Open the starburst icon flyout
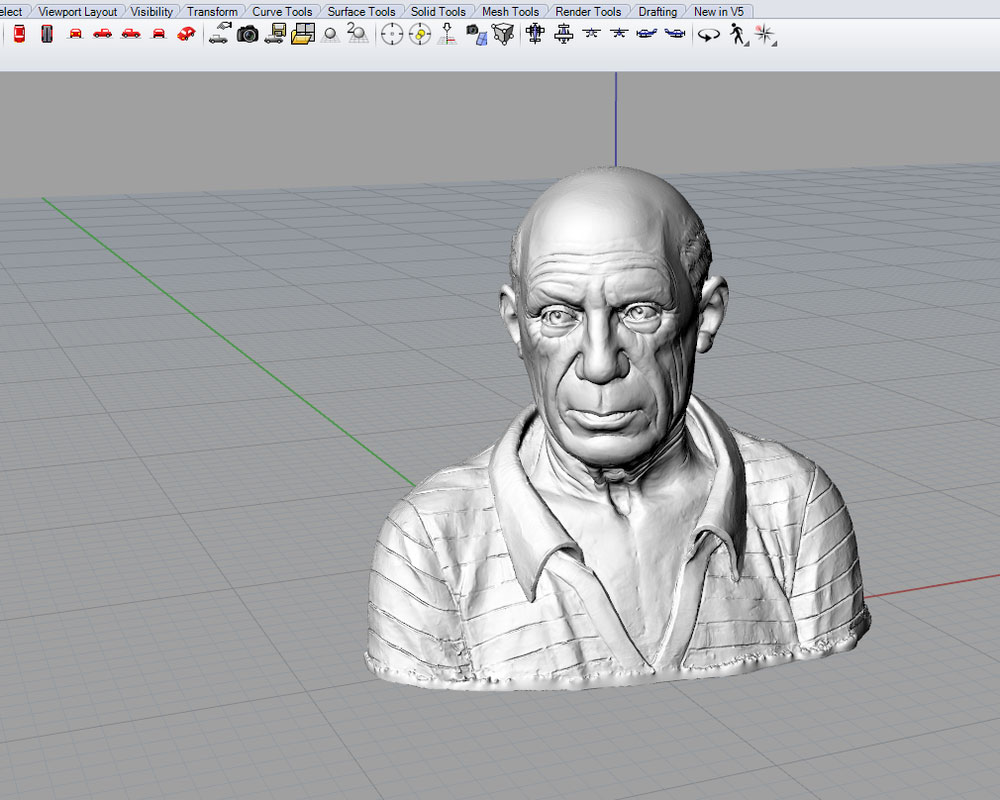The height and width of the screenshot is (800, 1000). tap(765, 34)
